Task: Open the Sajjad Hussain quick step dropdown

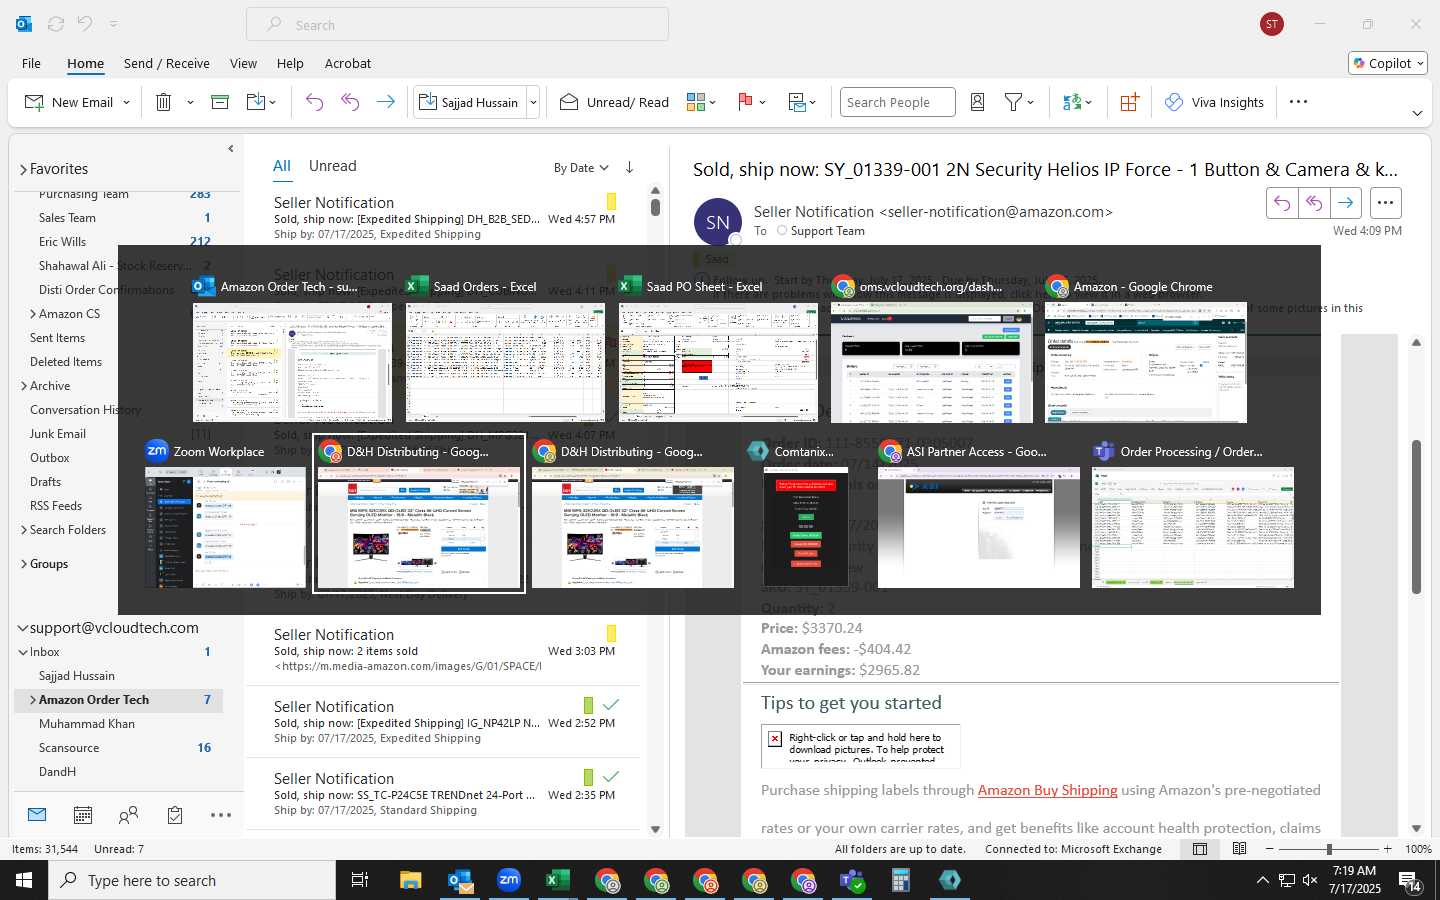Action: (533, 102)
